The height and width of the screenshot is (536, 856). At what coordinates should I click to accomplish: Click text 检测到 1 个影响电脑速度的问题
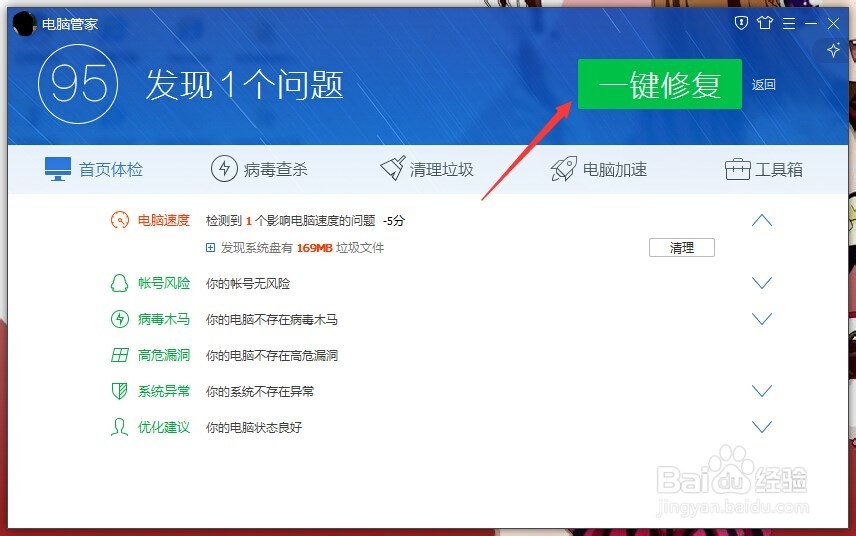(290, 221)
